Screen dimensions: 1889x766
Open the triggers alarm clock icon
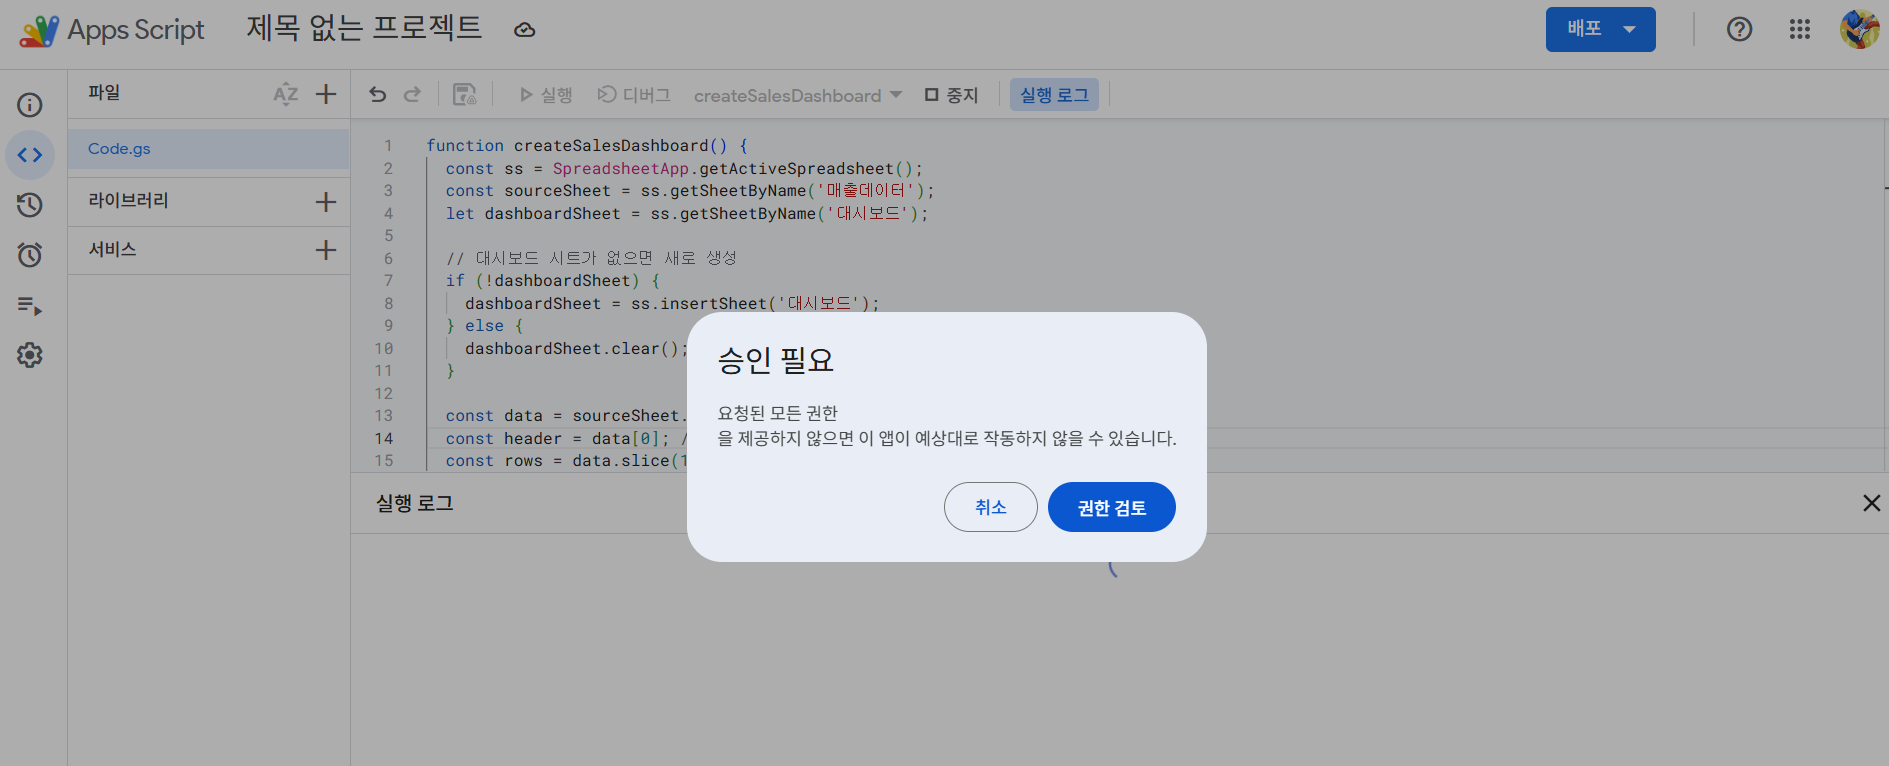[30, 255]
